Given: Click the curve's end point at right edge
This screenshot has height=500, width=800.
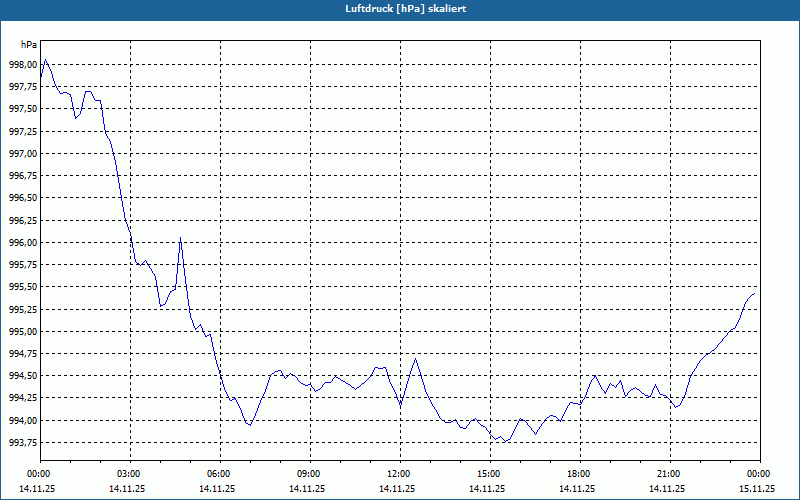Looking at the screenshot, I should [x=755, y=294].
